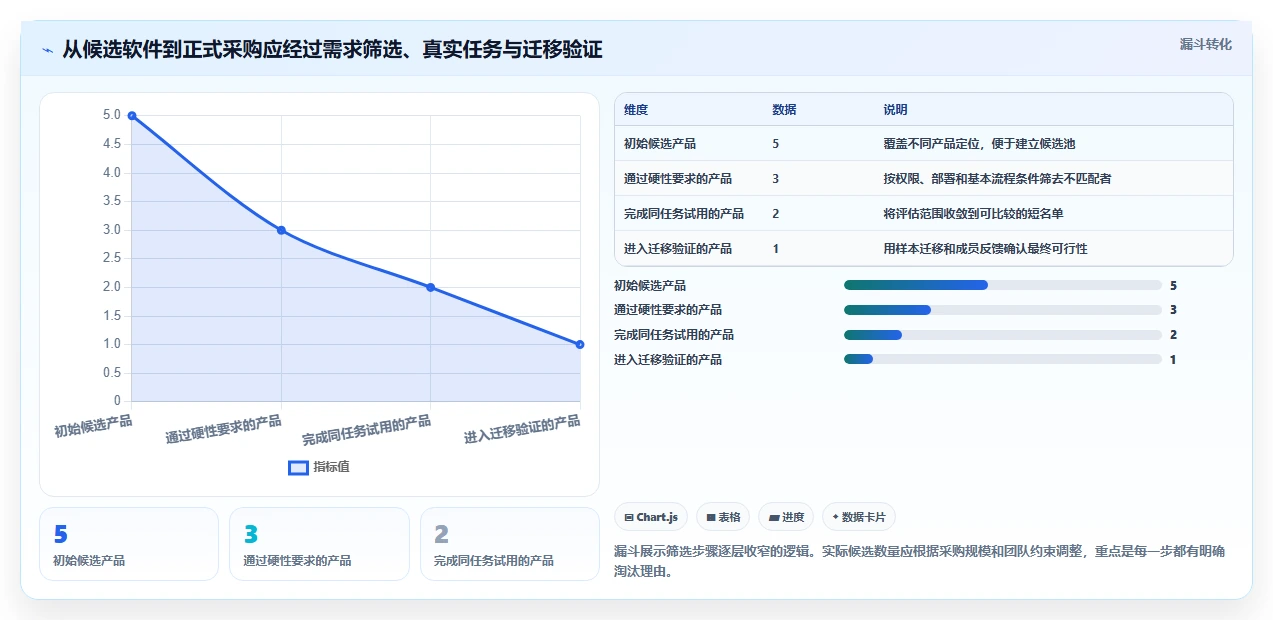Click 覆盖不同产品定位，便于建立候选池 cell
Viewport: 1273px width, 620px height.
pos(979,144)
